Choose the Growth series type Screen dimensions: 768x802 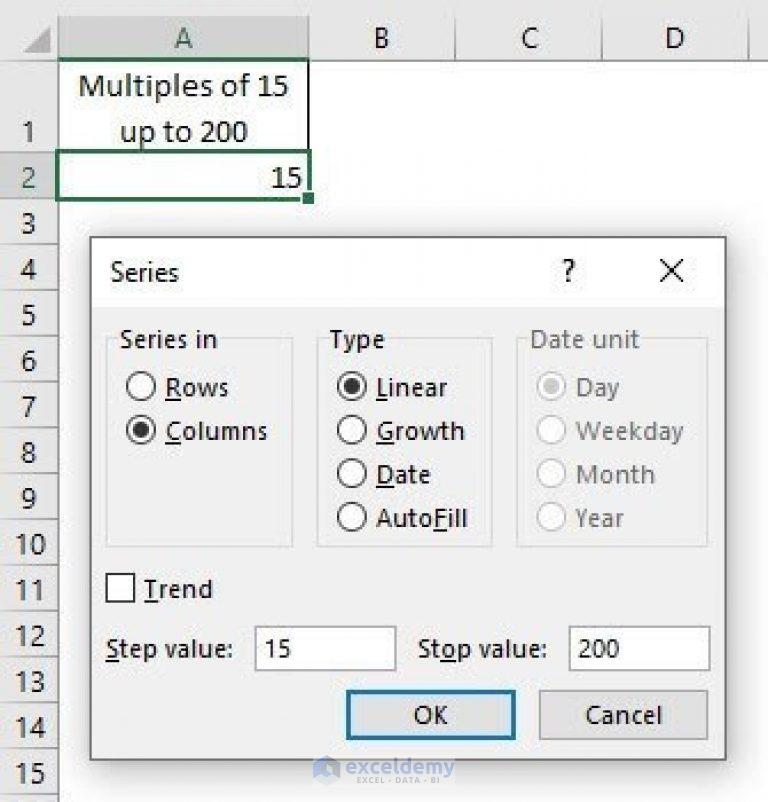[352, 431]
